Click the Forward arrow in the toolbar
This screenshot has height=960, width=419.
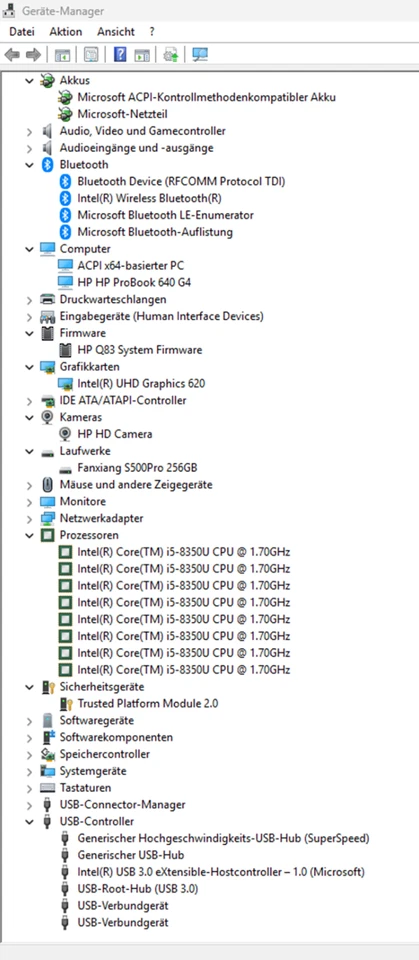coord(33,55)
